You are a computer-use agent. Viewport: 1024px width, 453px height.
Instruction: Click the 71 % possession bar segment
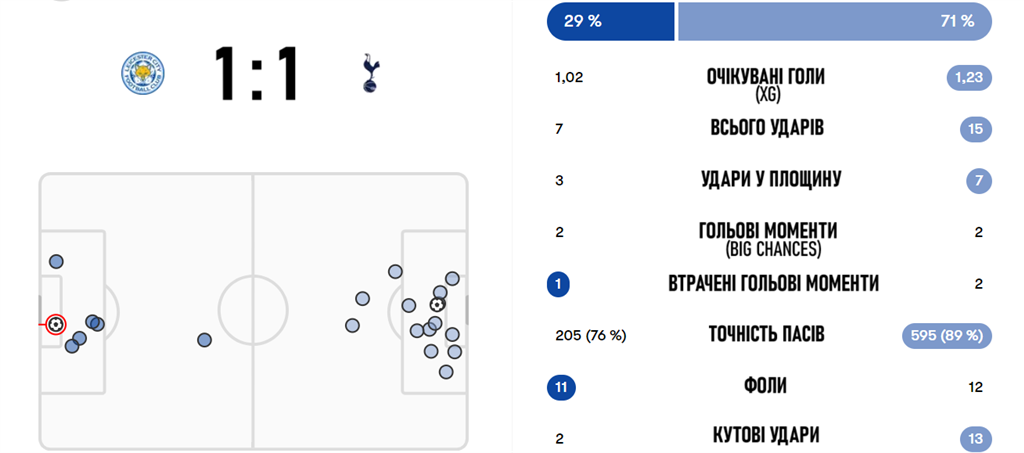pos(835,22)
